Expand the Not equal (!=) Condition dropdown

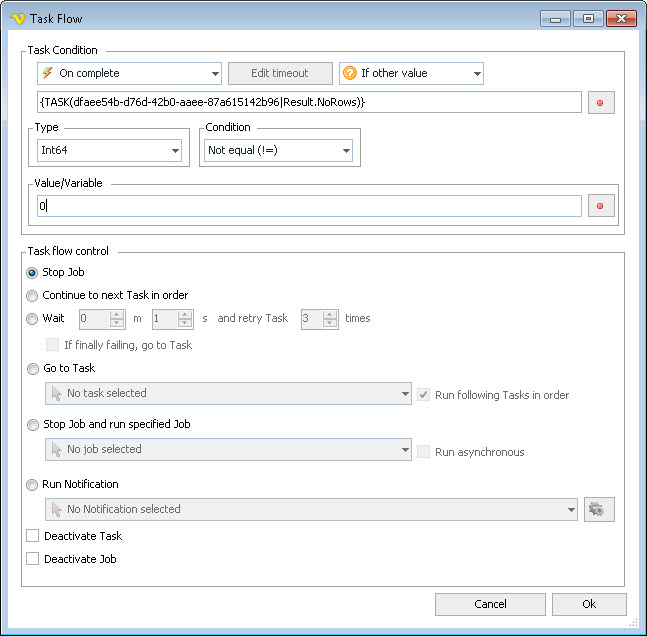278,150
